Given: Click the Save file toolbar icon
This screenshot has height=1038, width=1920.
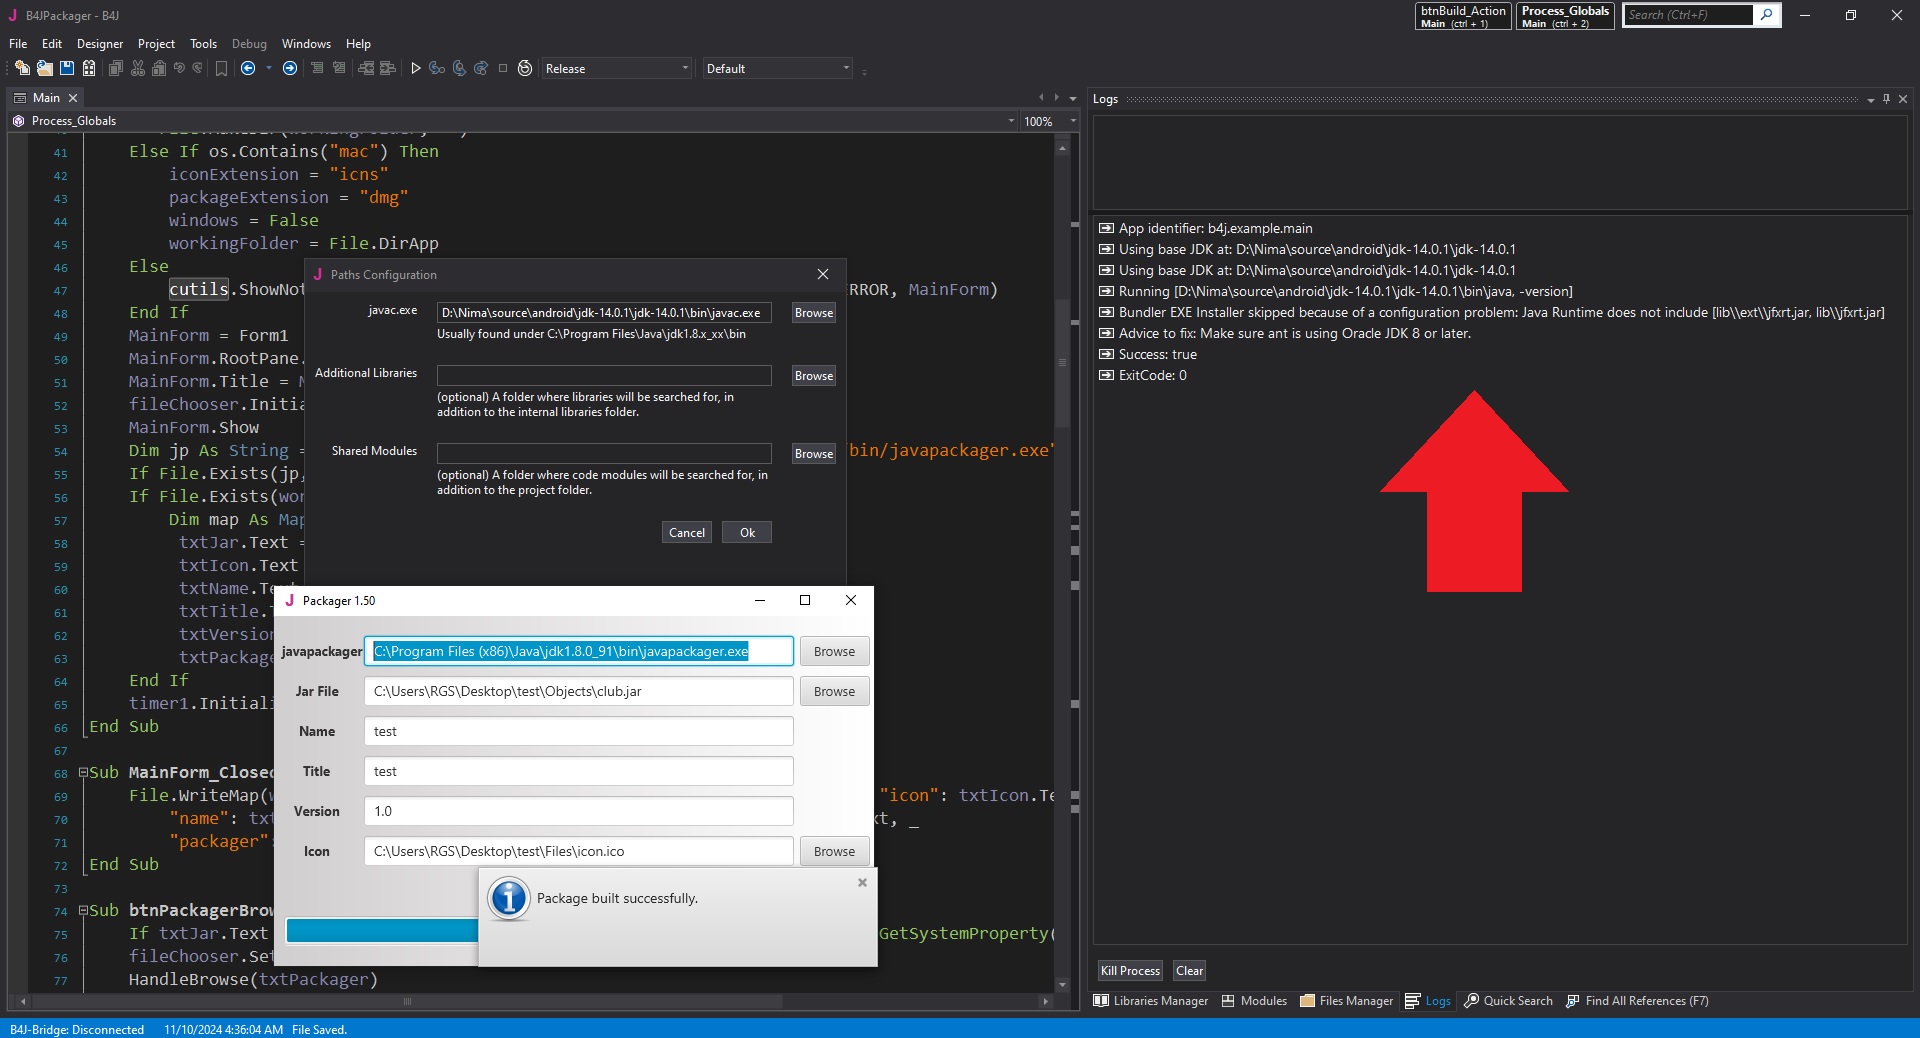Looking at the screenshot, I should tap(67, 68).
